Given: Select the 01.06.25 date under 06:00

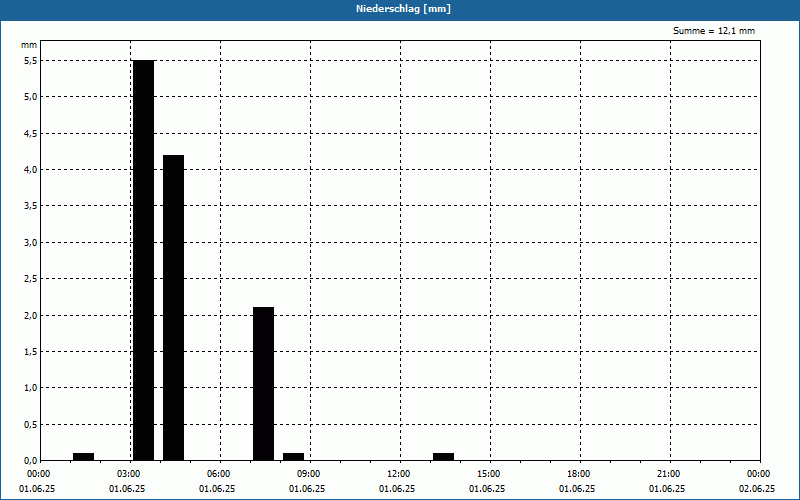Looking at the screenshot, I should [x=217, y=489].
